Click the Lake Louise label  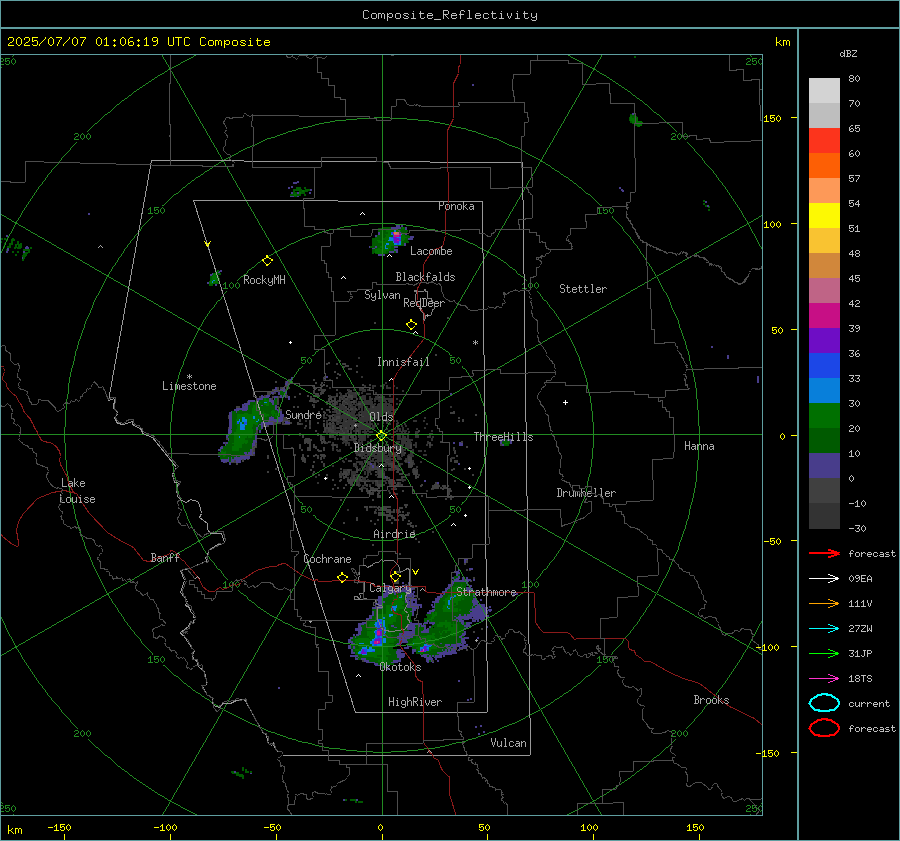[77, 491]
